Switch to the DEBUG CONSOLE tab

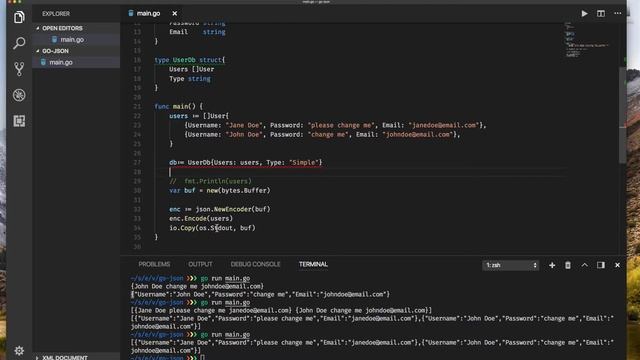[x=256, y=264]
